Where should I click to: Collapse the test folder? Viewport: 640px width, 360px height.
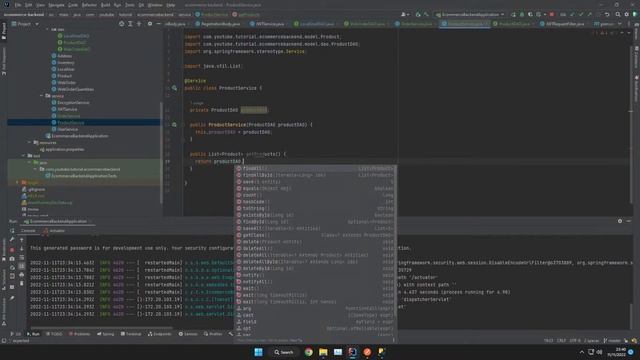point(23,156)
